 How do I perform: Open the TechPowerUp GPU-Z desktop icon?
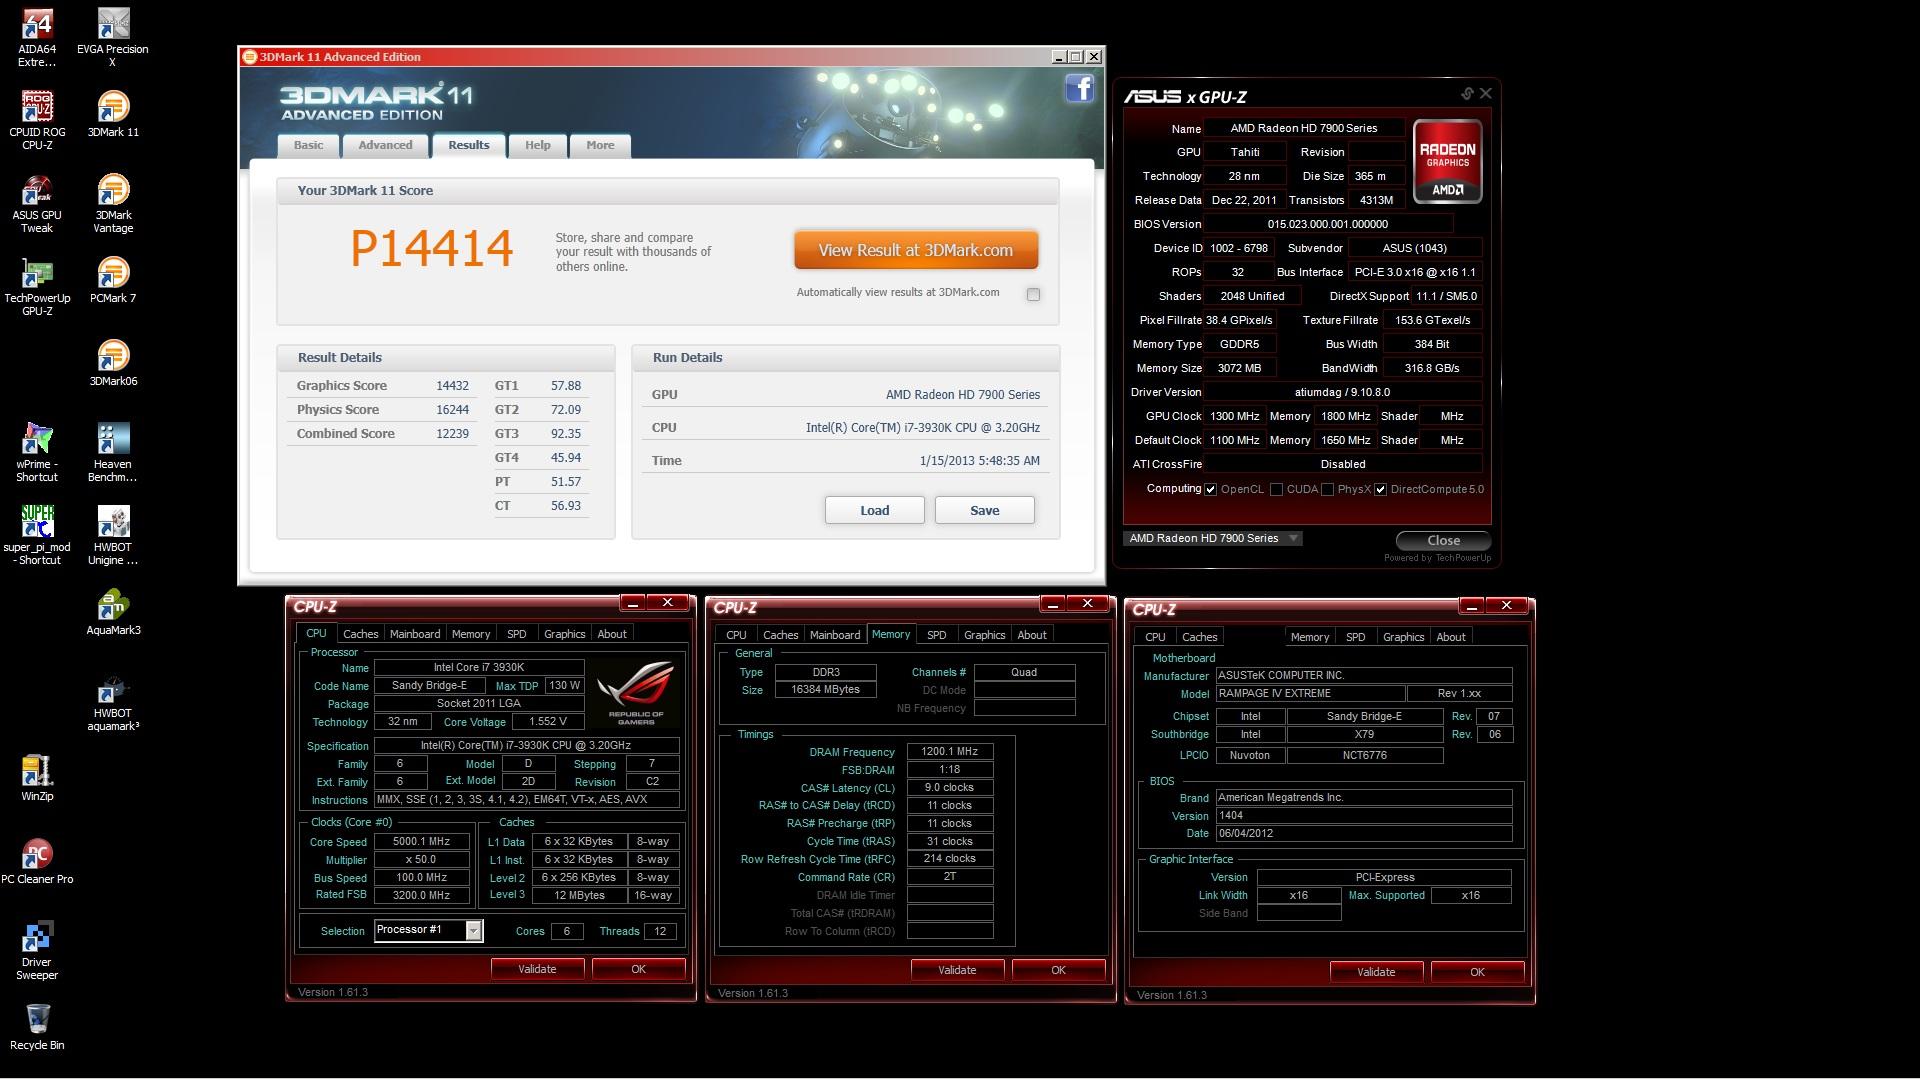pyautogui.click(x=37, y=287)
